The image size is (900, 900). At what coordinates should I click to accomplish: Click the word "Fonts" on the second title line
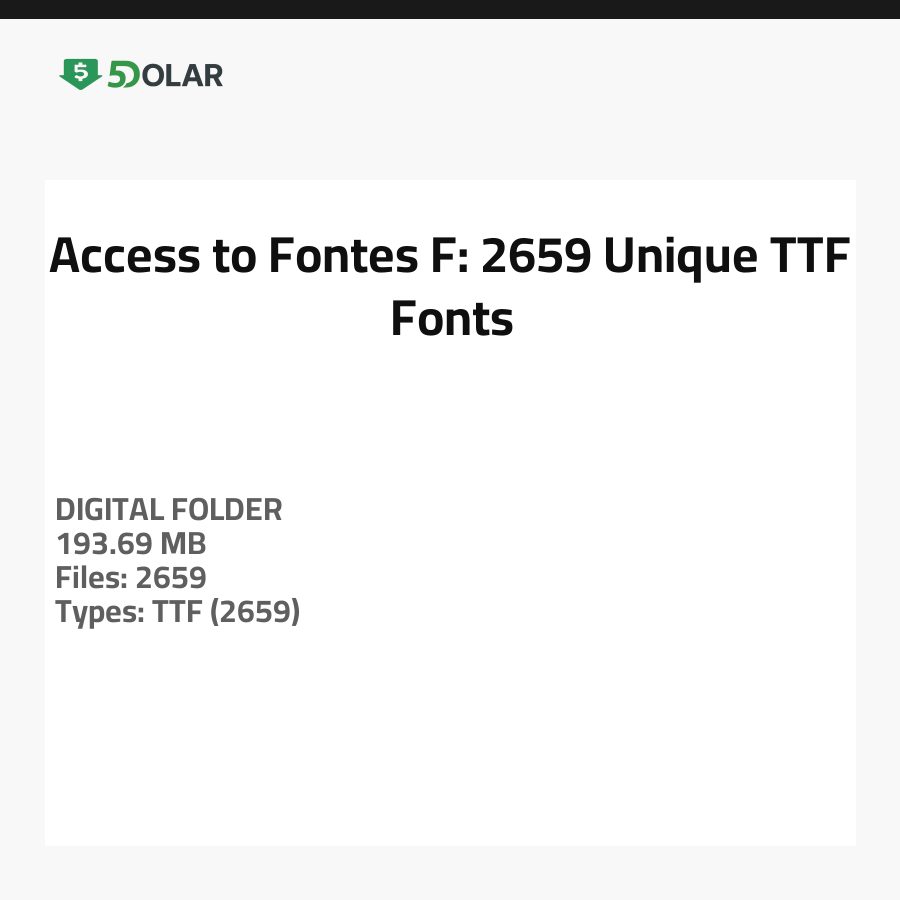[x=451, y=319]
